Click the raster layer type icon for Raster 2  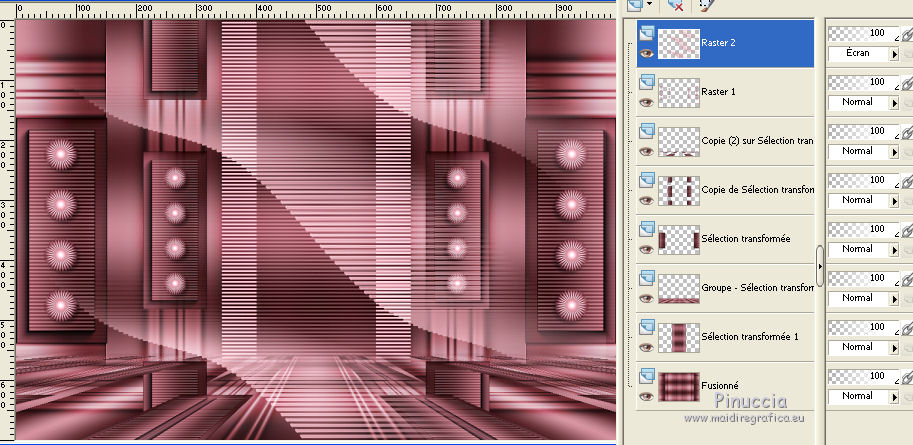pyautogui.click(x=646, y=34)
